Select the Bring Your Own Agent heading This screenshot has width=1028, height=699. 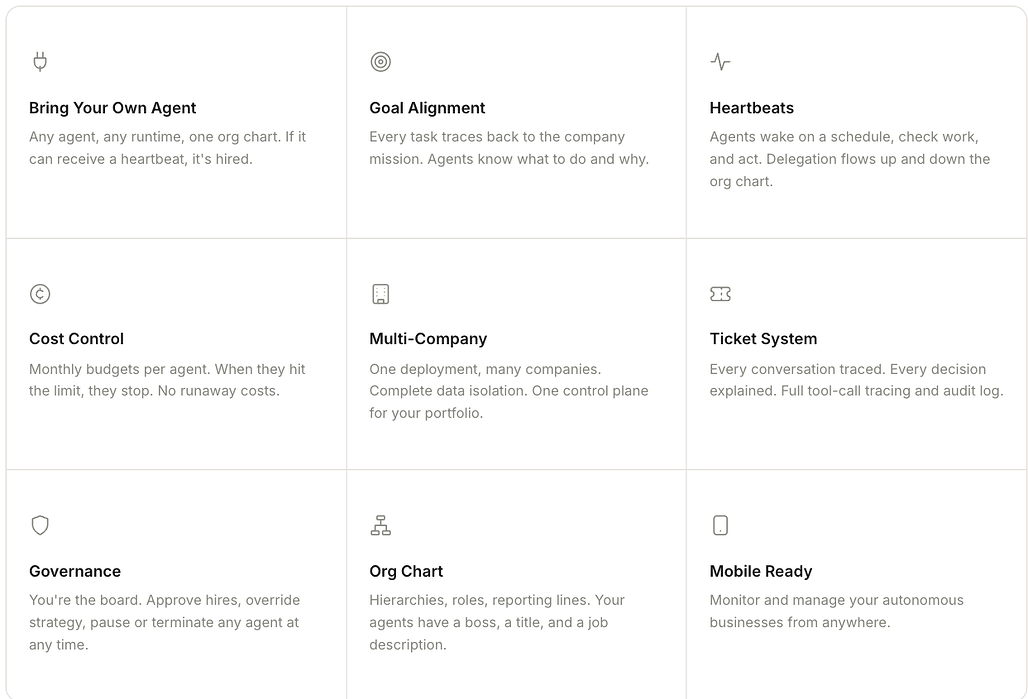[112, 108]
